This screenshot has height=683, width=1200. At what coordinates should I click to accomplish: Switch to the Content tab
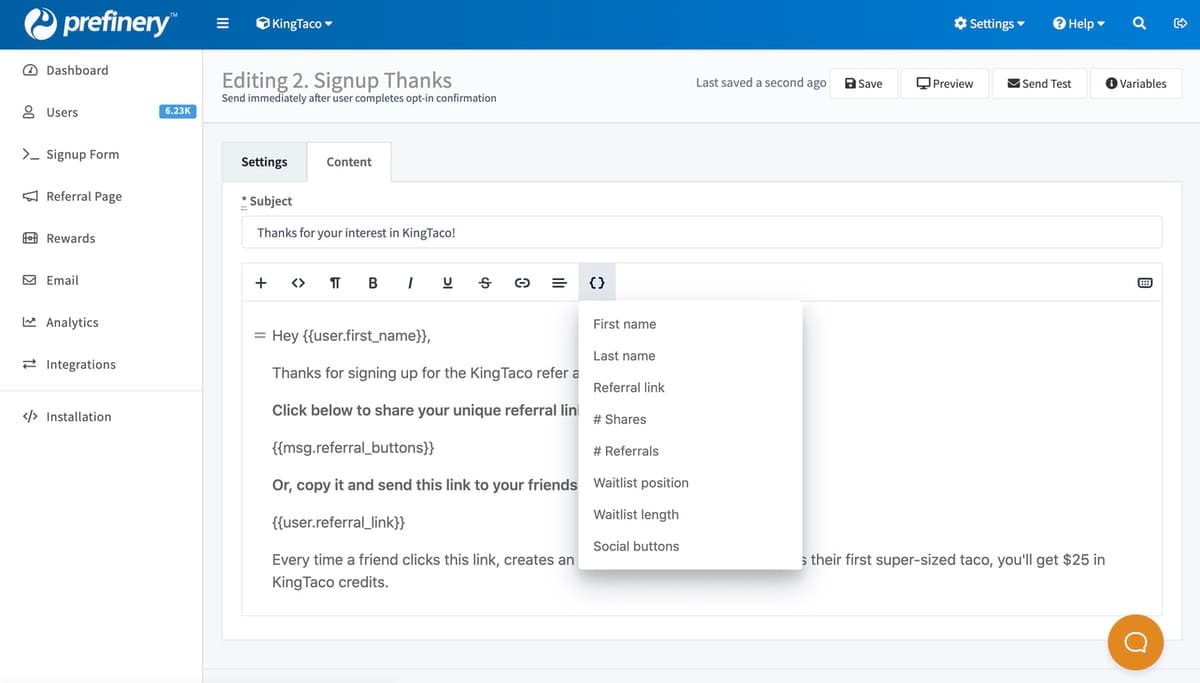[x=349, y=162]
